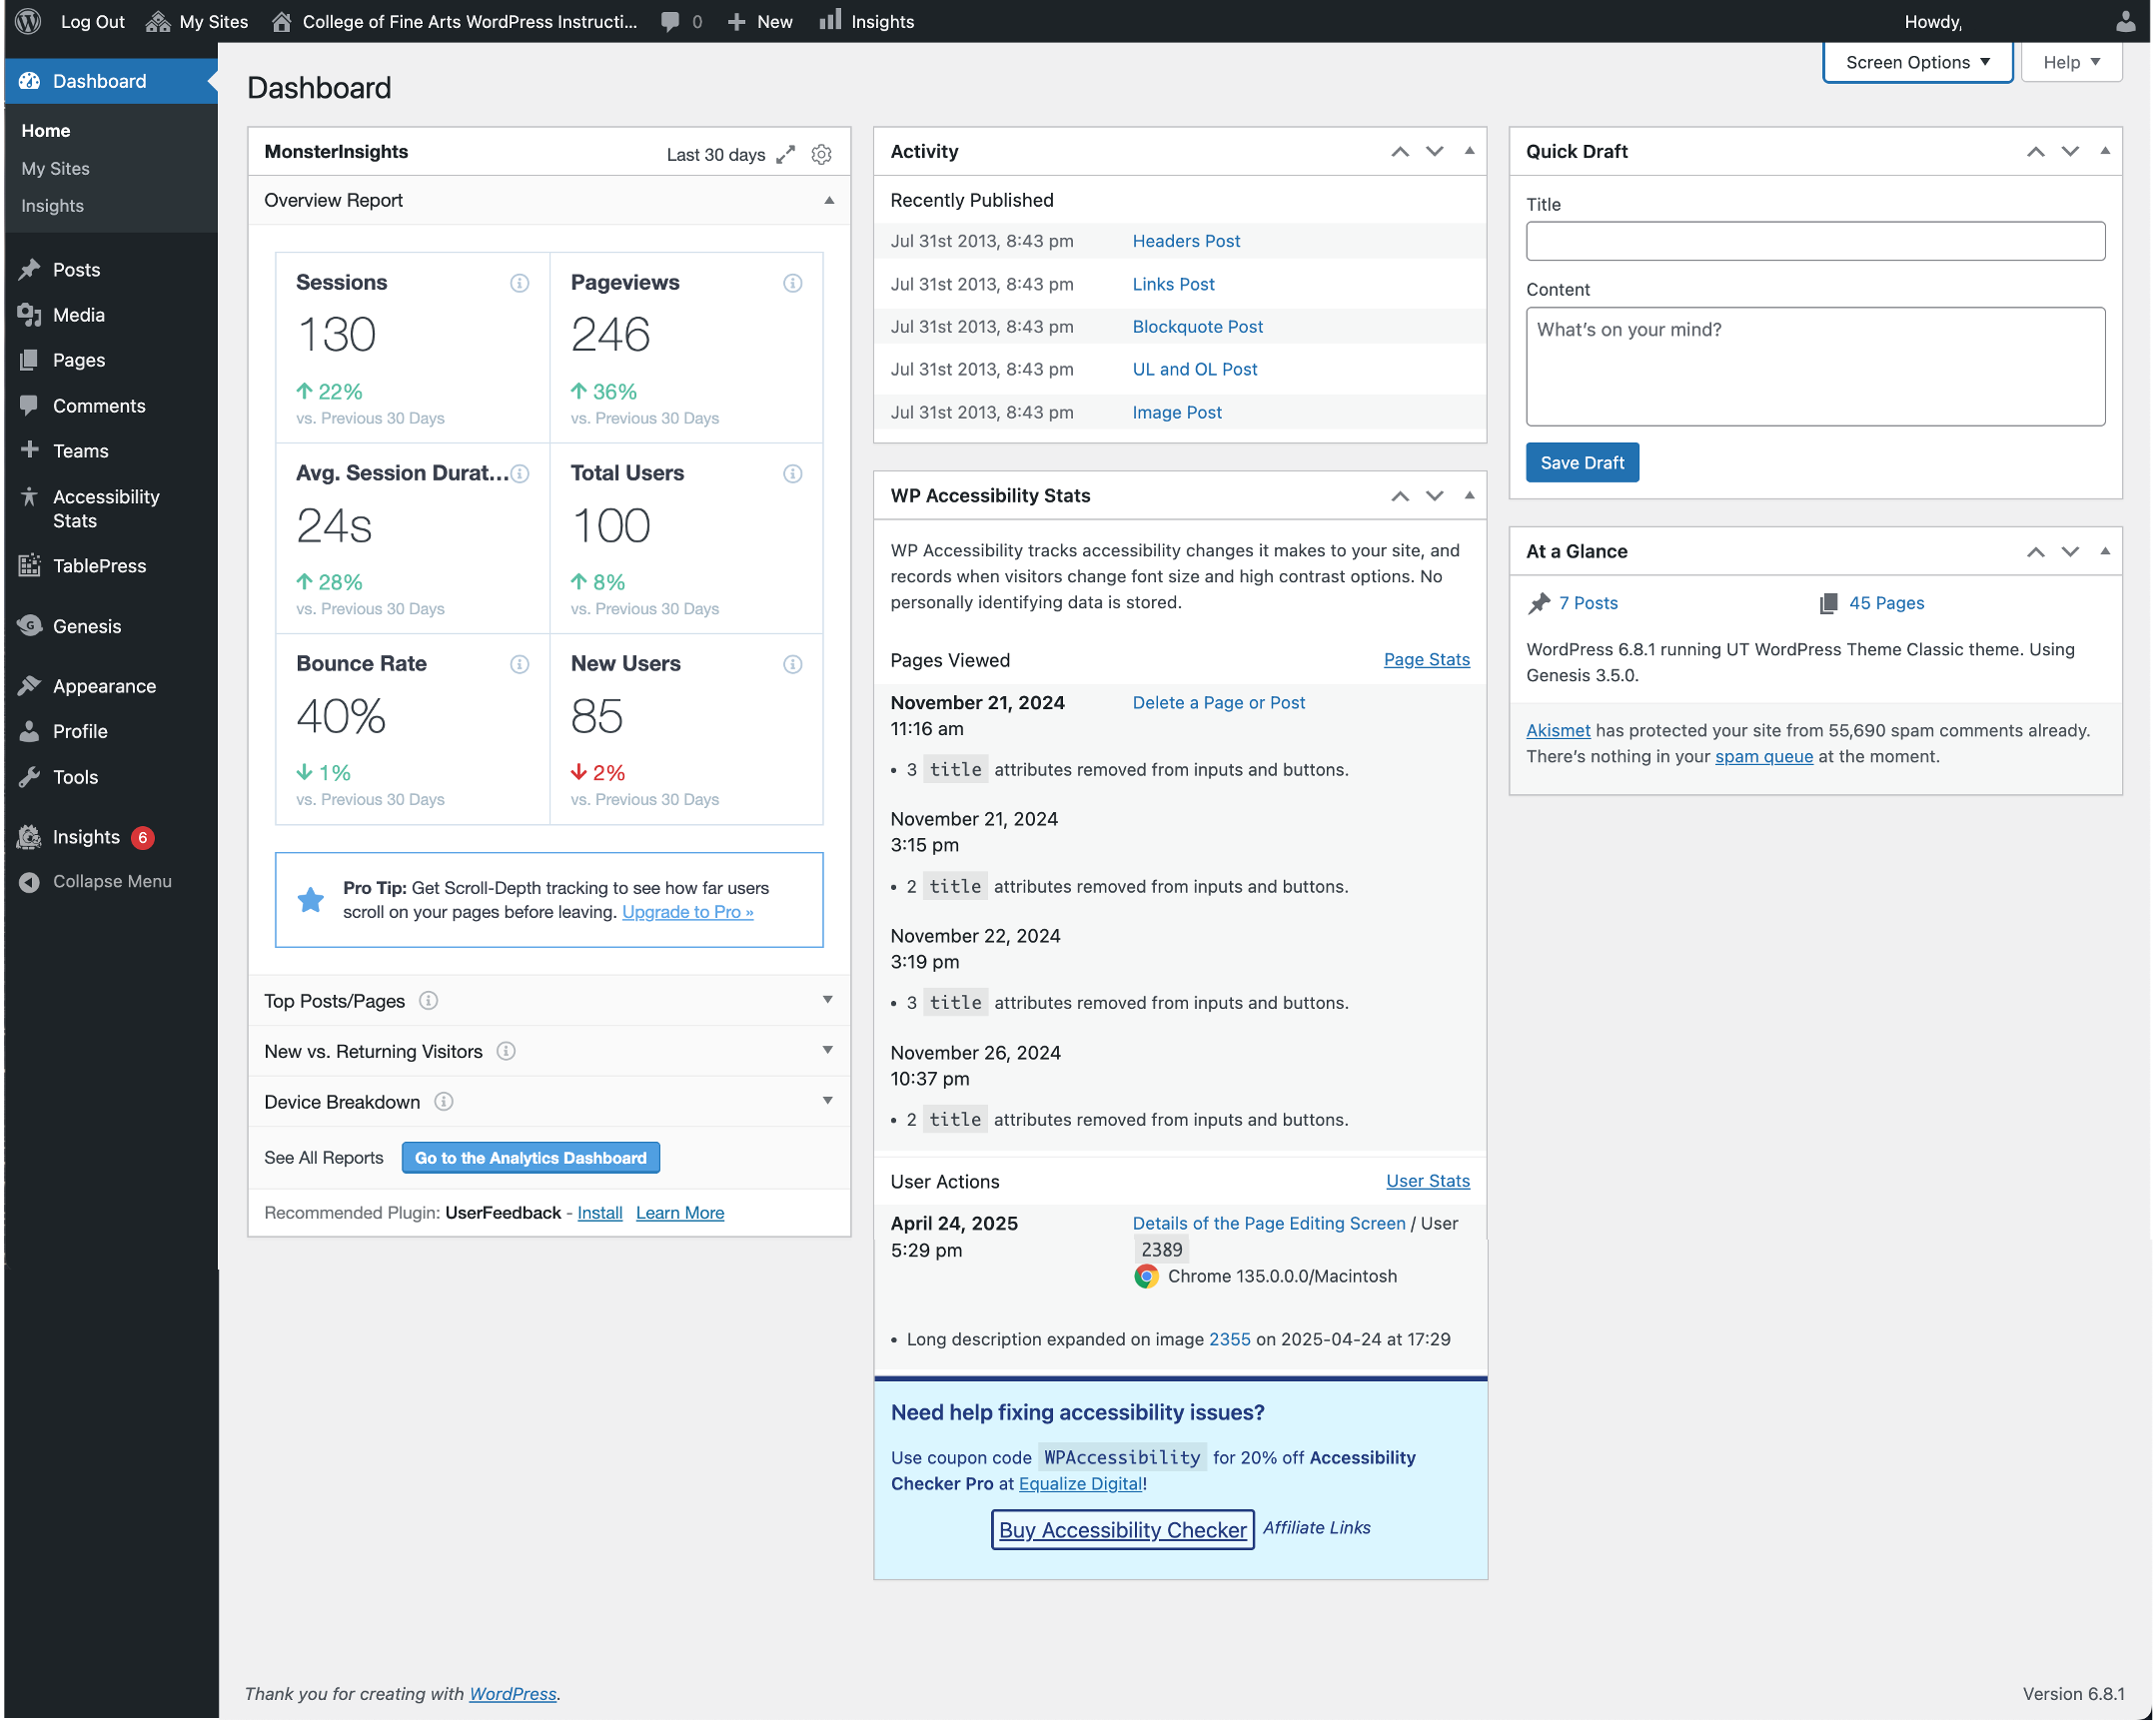
Task: Expand the Top Posts/Pages section
Action: tap(827, 1000)
